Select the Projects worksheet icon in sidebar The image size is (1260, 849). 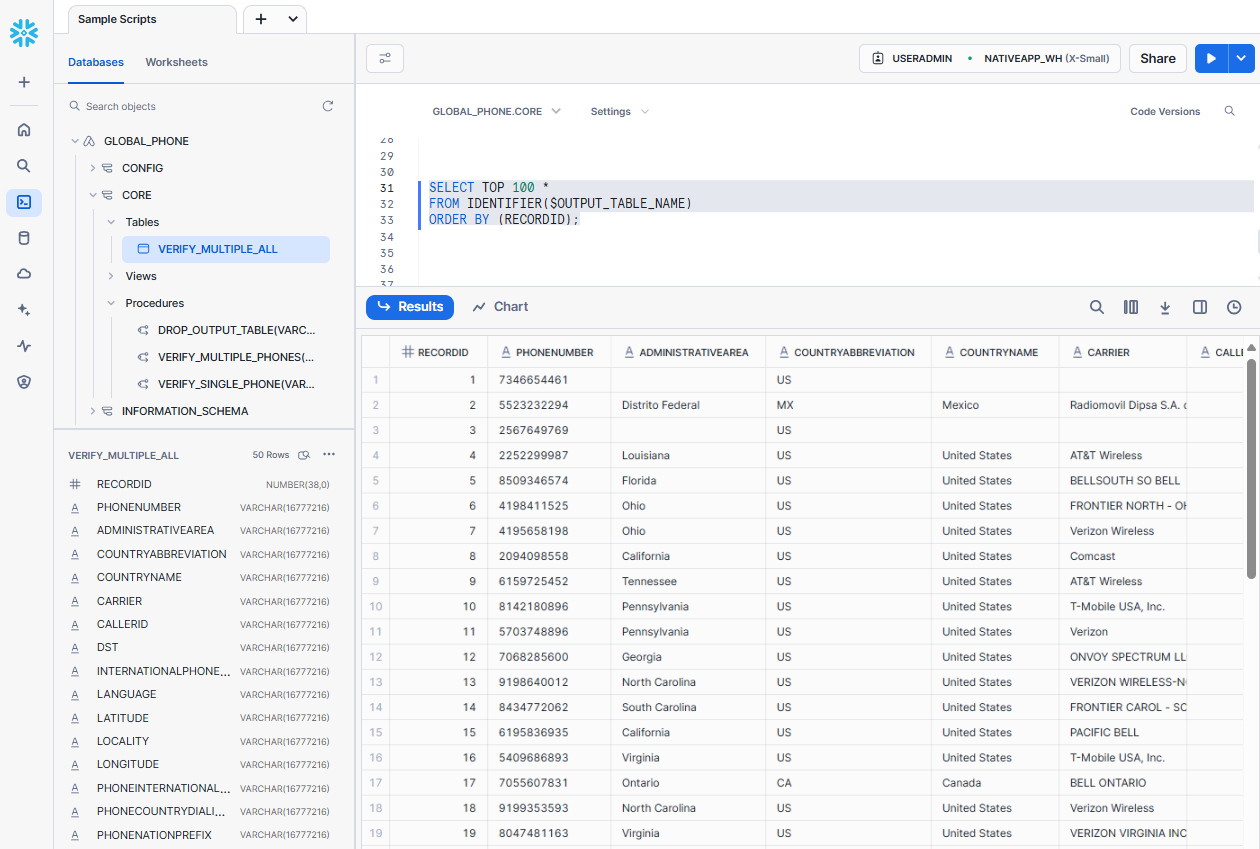24,202
